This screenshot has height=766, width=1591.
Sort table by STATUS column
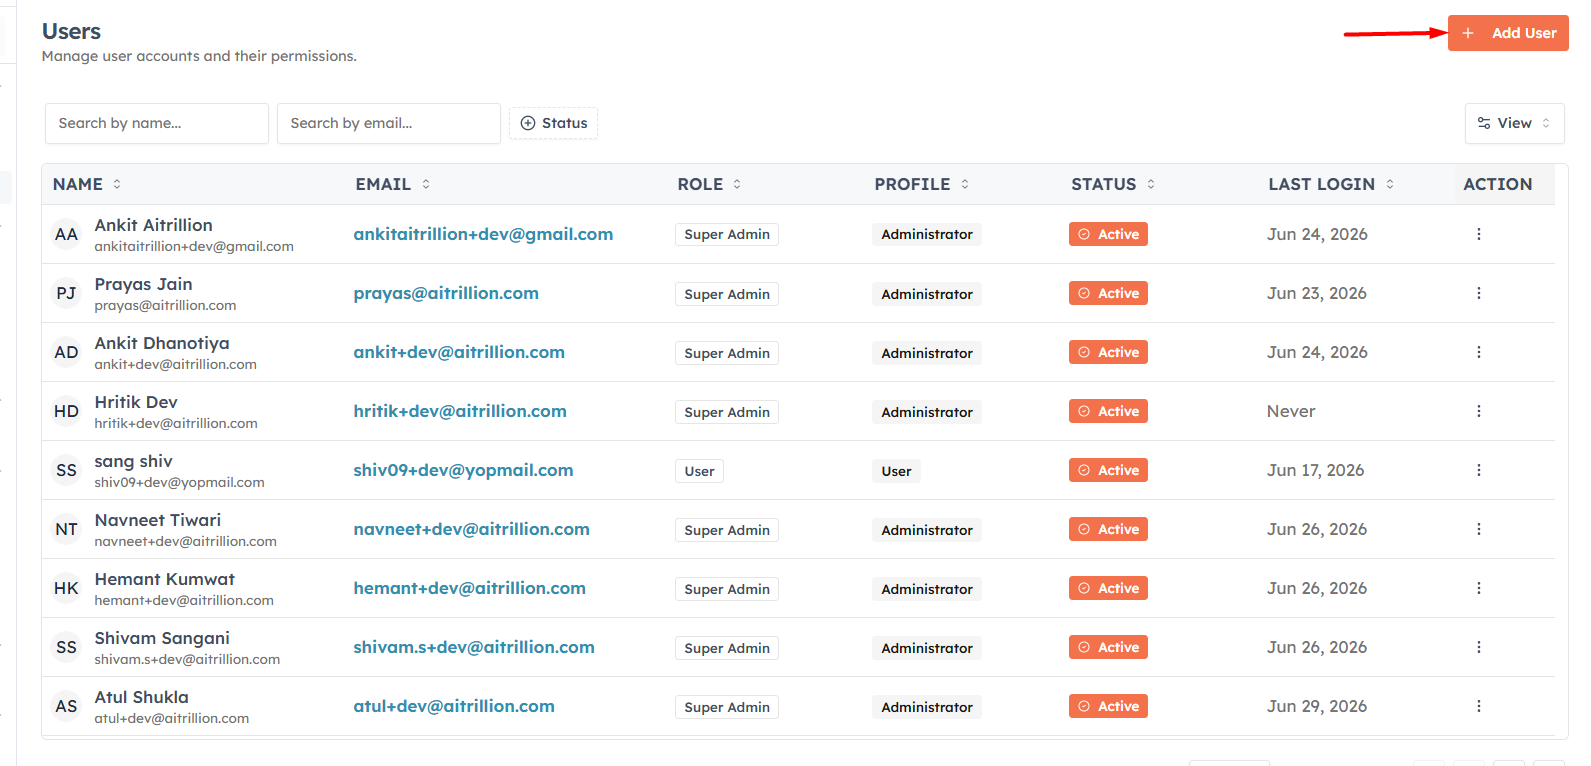(1113, 184)
